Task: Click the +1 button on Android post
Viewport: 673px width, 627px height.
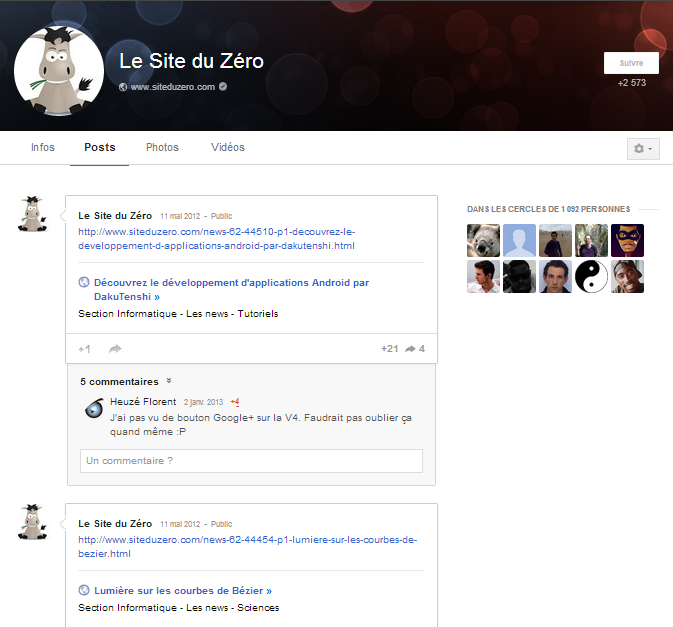Action: [x=85, y=349]
